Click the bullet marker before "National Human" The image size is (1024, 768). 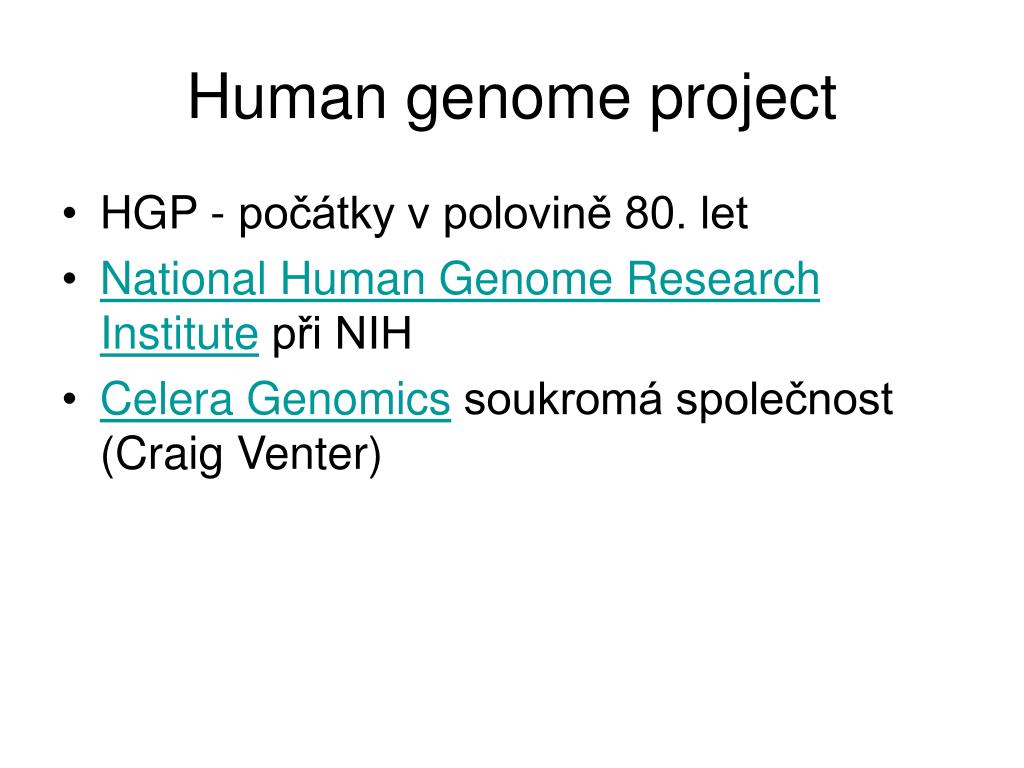tap(69, 280)
